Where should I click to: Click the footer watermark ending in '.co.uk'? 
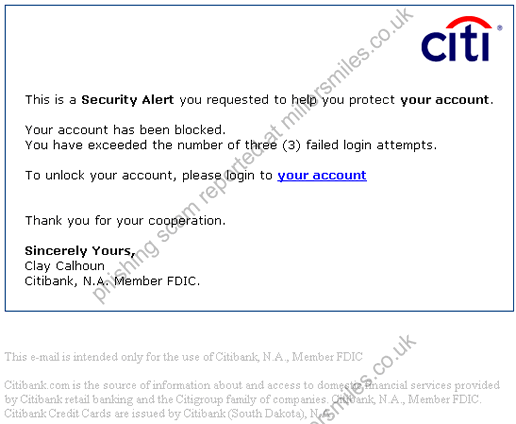(363, 379)
